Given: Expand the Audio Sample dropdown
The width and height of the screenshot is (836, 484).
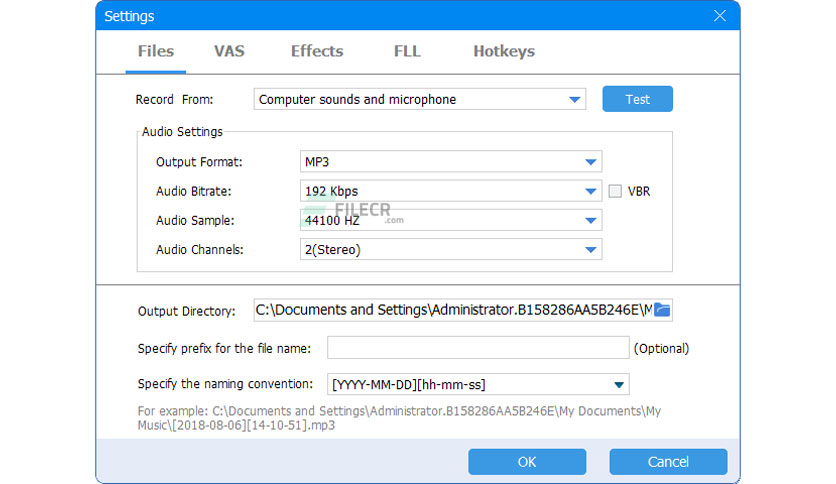Looking at the screenshot, I should [451, 220].
